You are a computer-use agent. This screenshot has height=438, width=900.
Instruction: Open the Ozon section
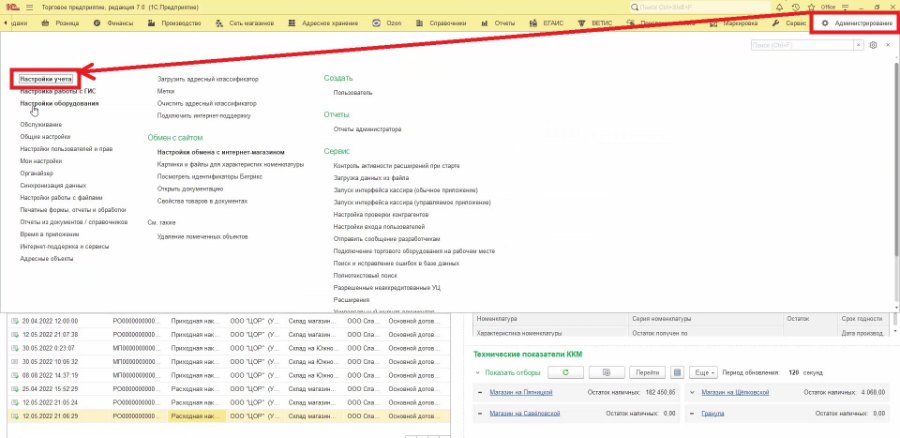(387, 24)
